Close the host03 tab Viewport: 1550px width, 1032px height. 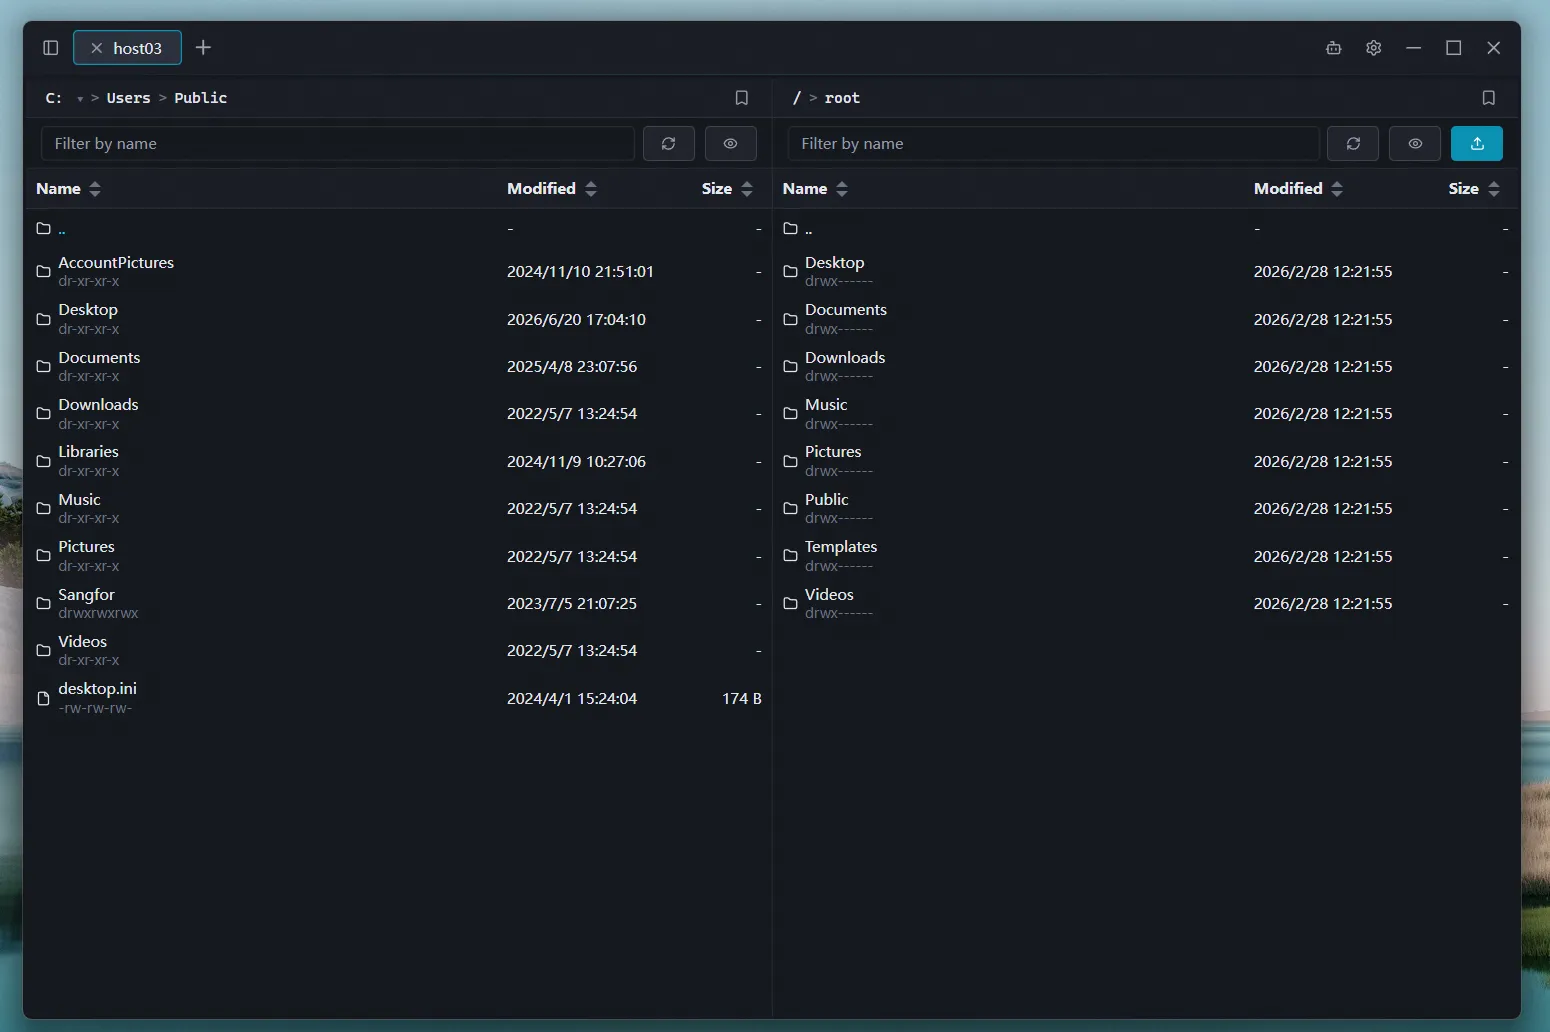coord(96,48)
